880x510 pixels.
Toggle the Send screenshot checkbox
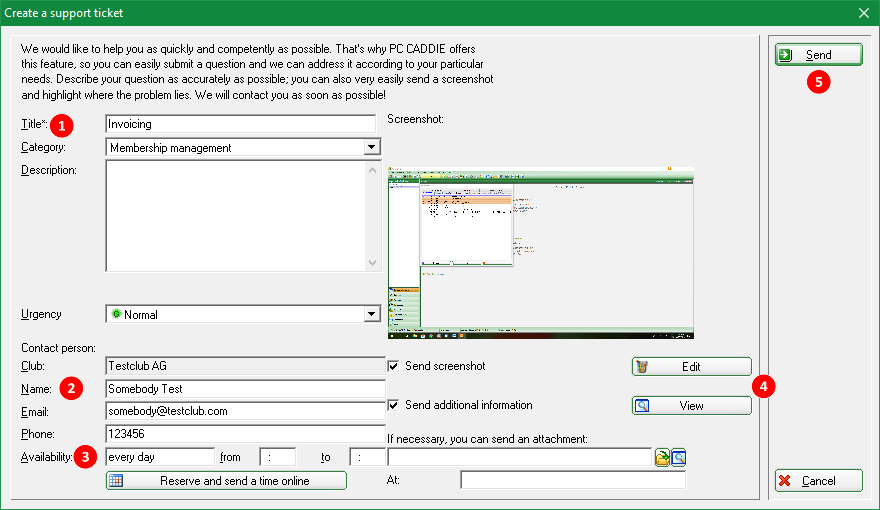click(x=393, y=366)
